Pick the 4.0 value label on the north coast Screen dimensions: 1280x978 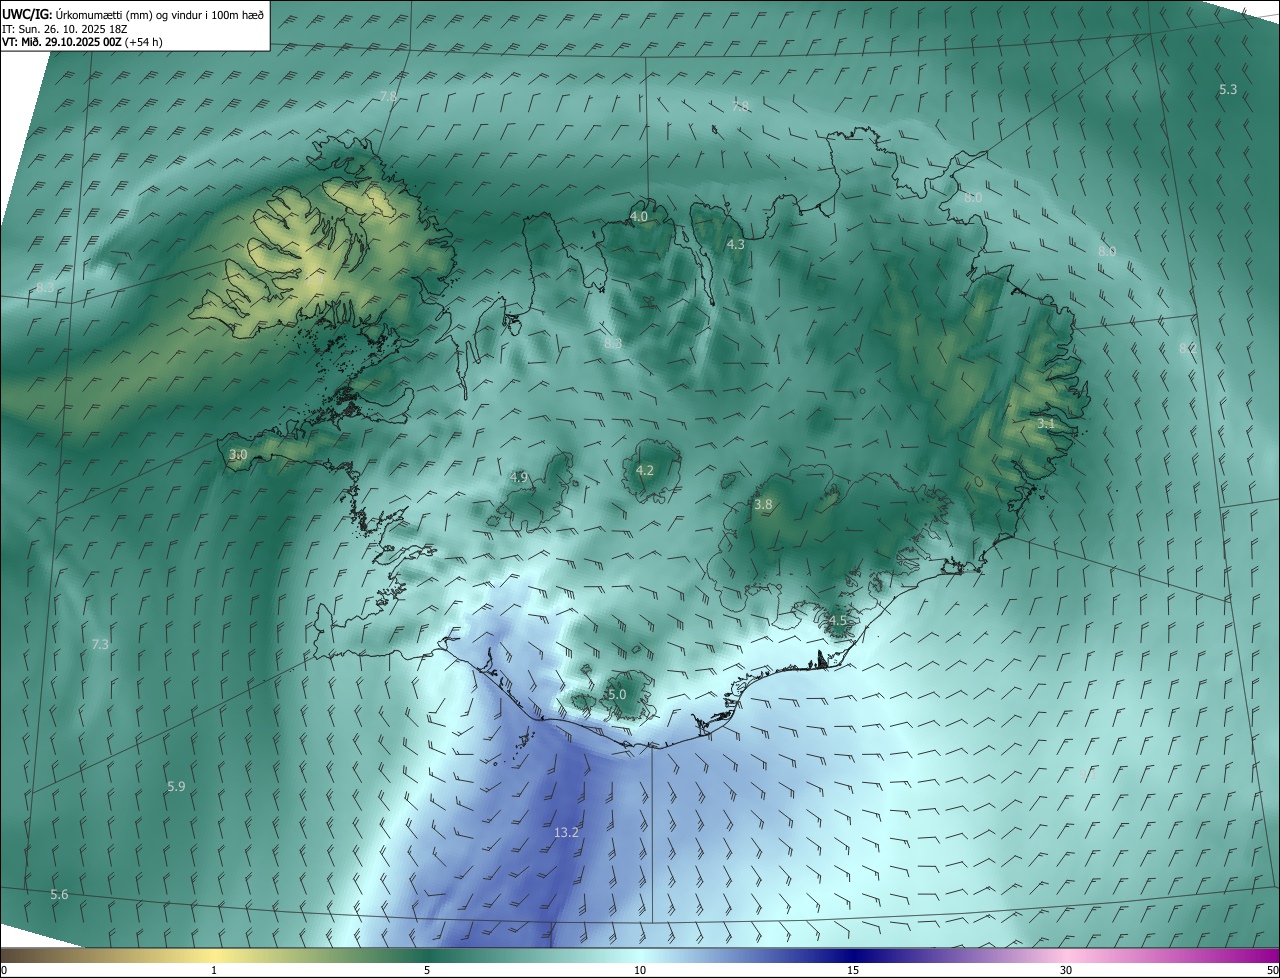639,216
